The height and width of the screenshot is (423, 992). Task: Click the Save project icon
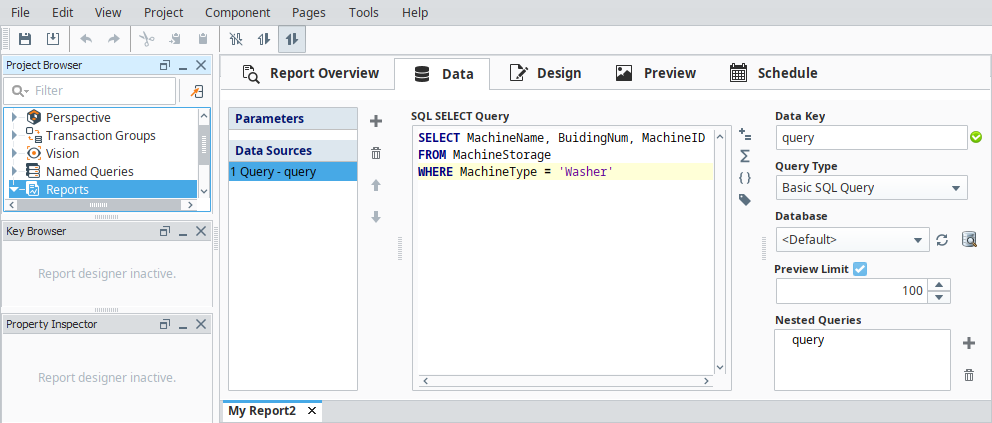point(25,39)
